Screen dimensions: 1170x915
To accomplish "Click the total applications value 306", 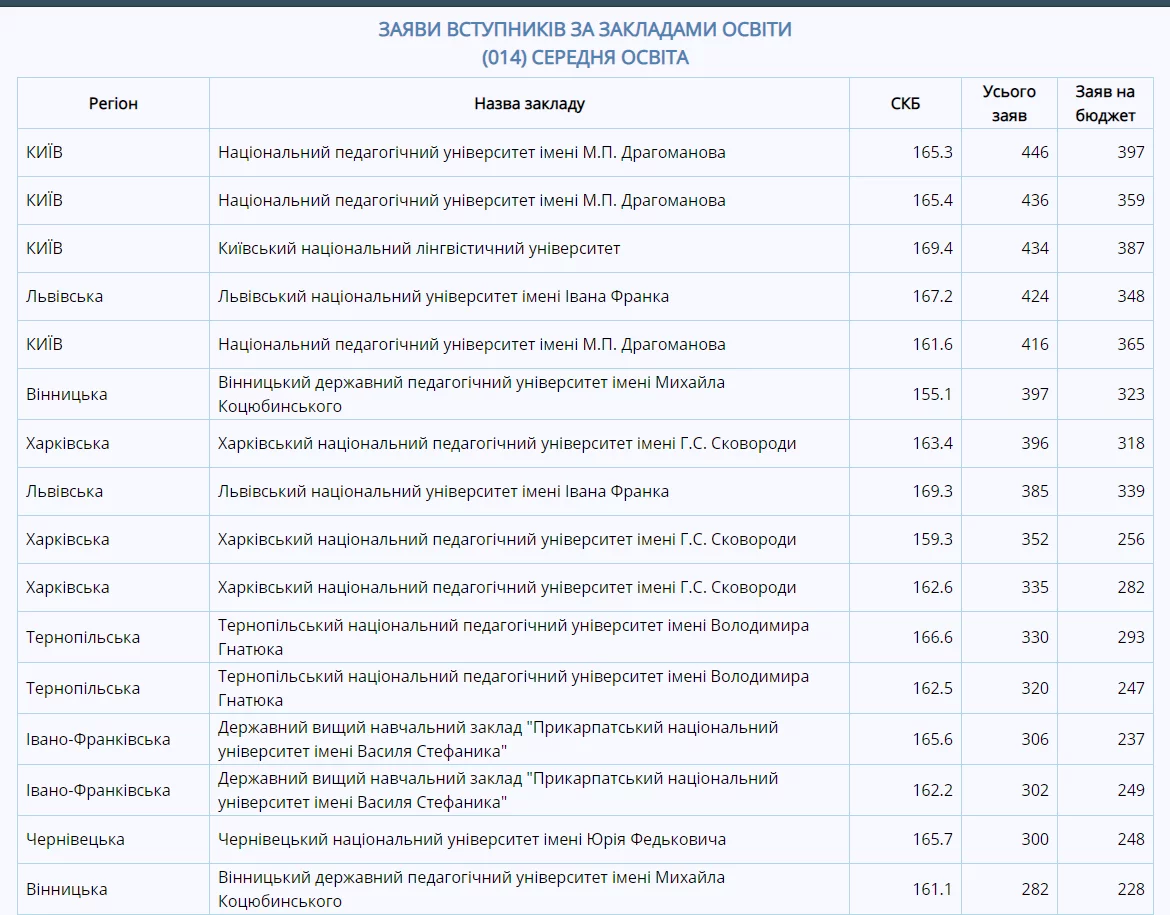I will (1035, 739).
